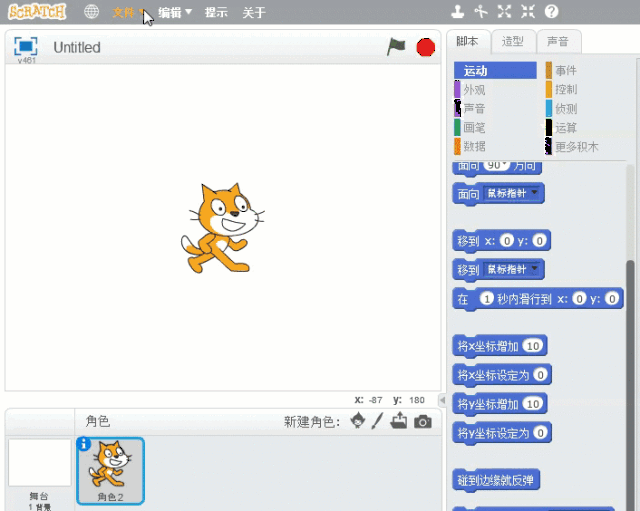This screenshot has width=640, height=511.
Task: Collapse the stage with small arrow
Action: point(442,400)
